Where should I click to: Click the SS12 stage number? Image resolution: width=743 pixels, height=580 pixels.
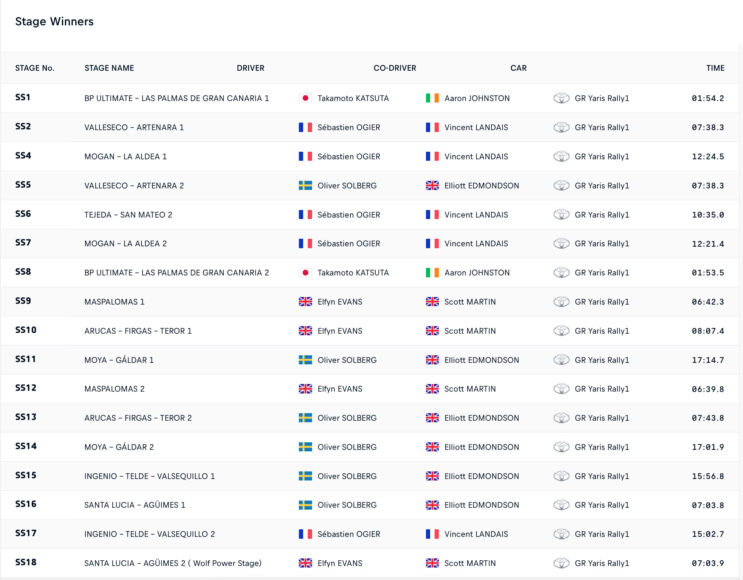[x=26, y=388]
